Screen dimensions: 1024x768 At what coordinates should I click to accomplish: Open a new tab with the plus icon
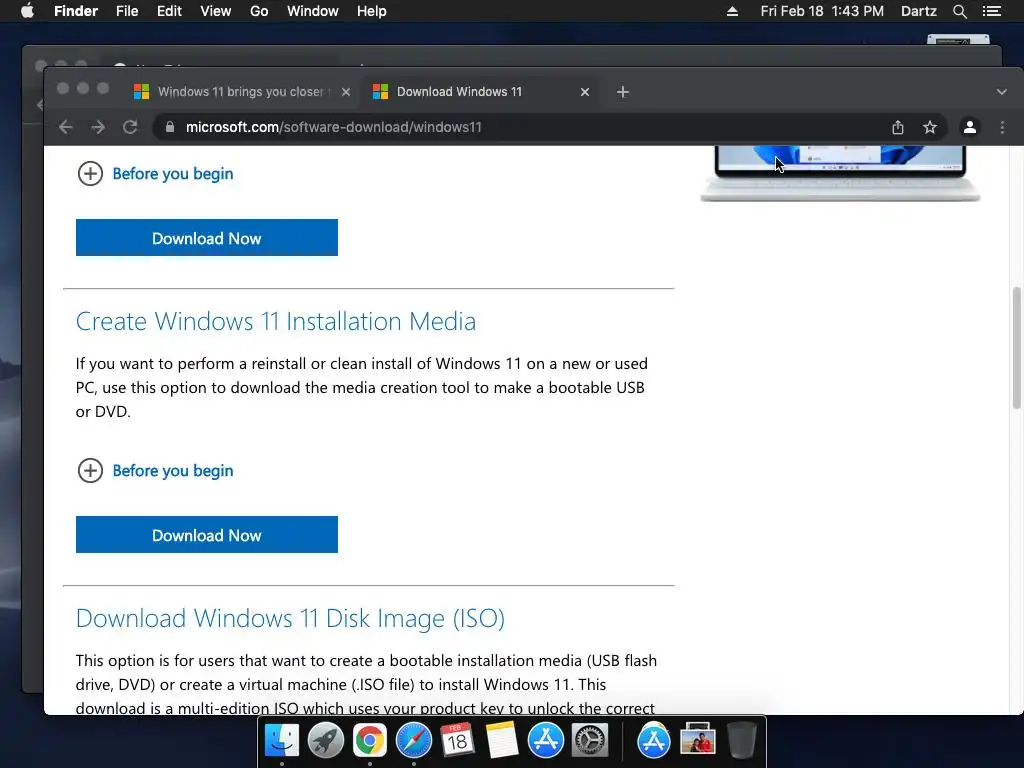click(623, 92)
